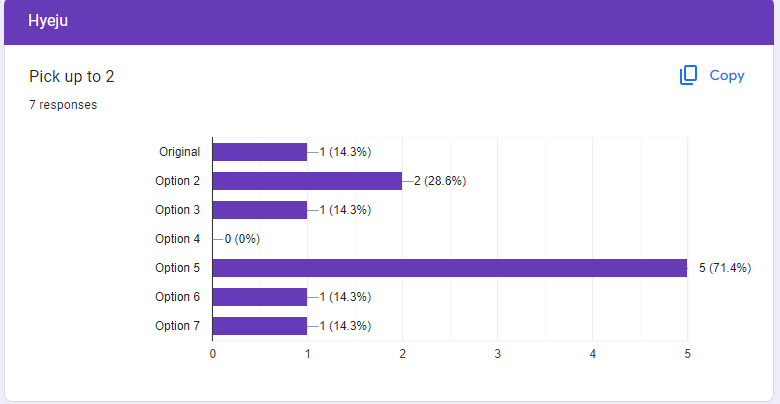The height and width of the screenshot is (404, 780).
Task: Click the '7 responses' text
Action: 63,105
